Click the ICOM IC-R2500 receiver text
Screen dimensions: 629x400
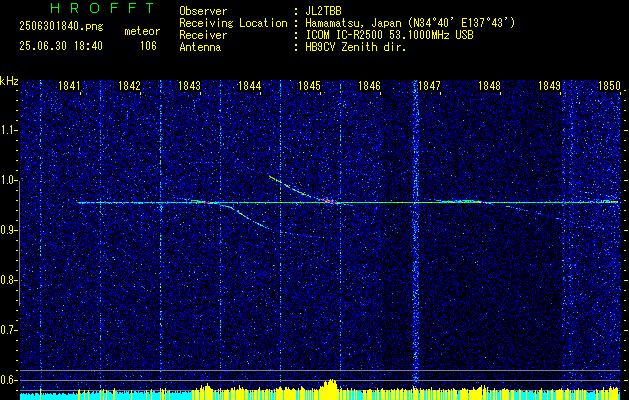389,35
